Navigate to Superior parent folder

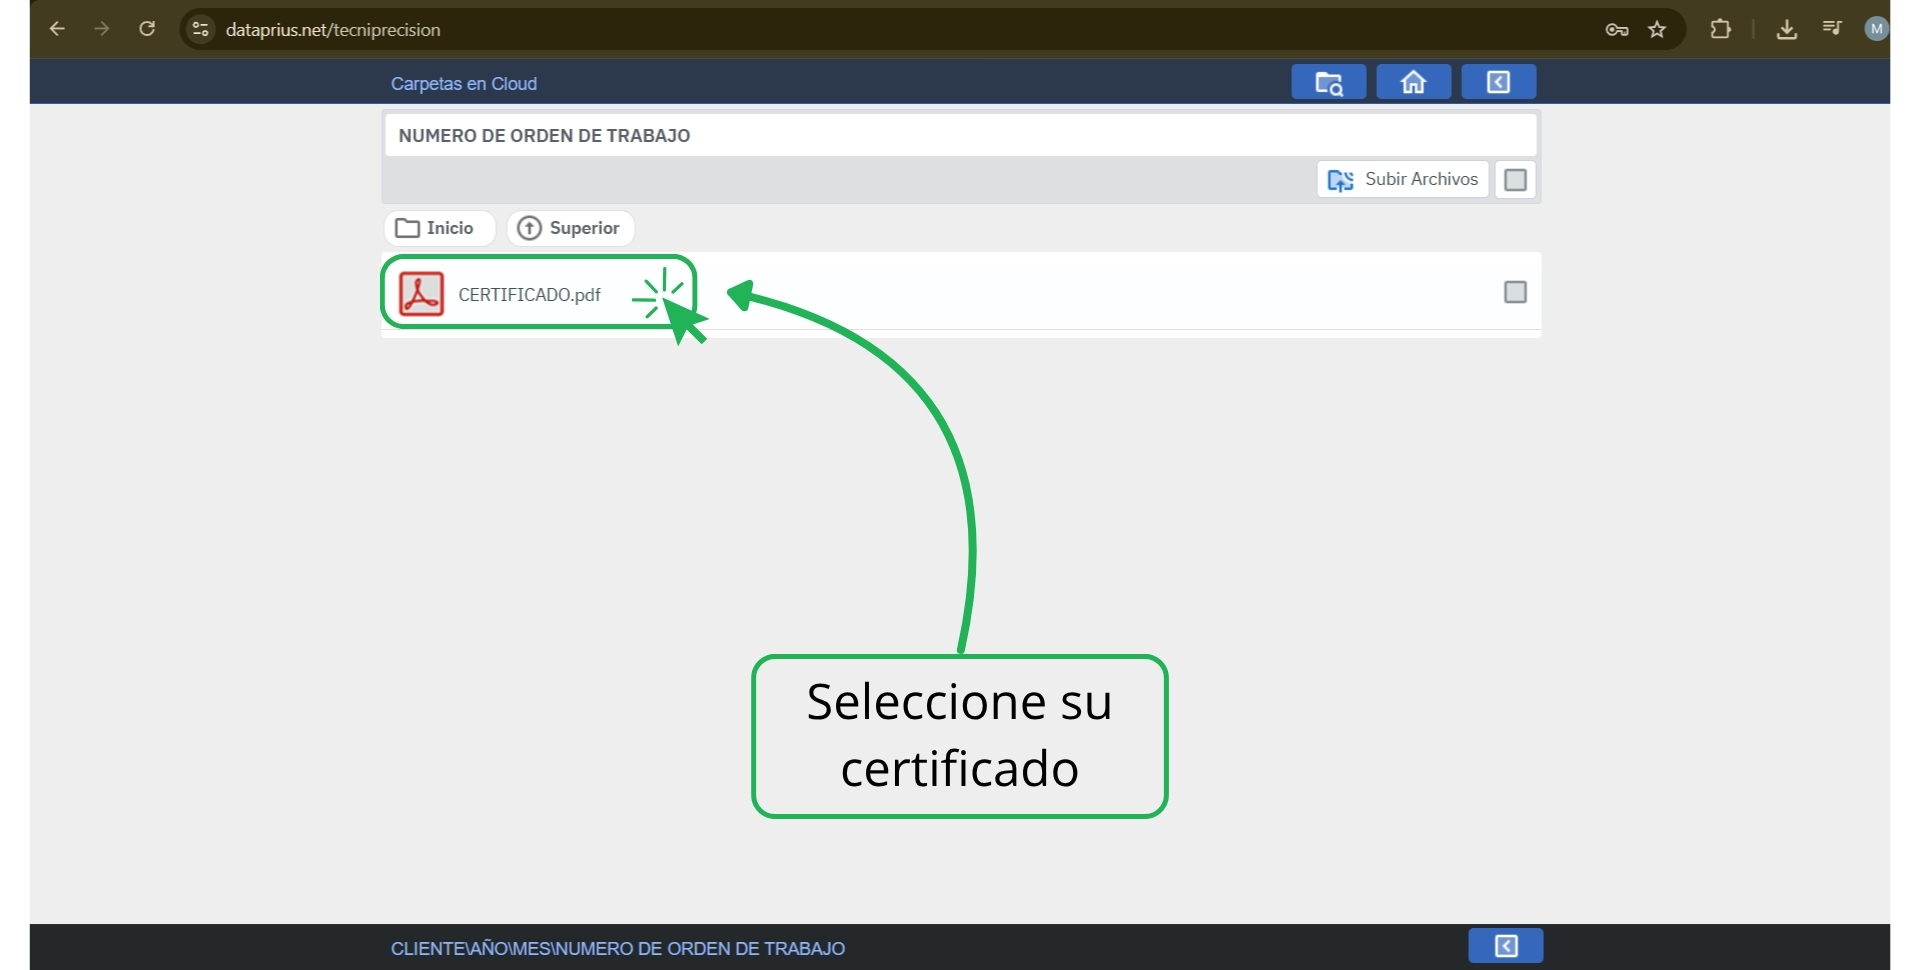(x=570, y=228)
